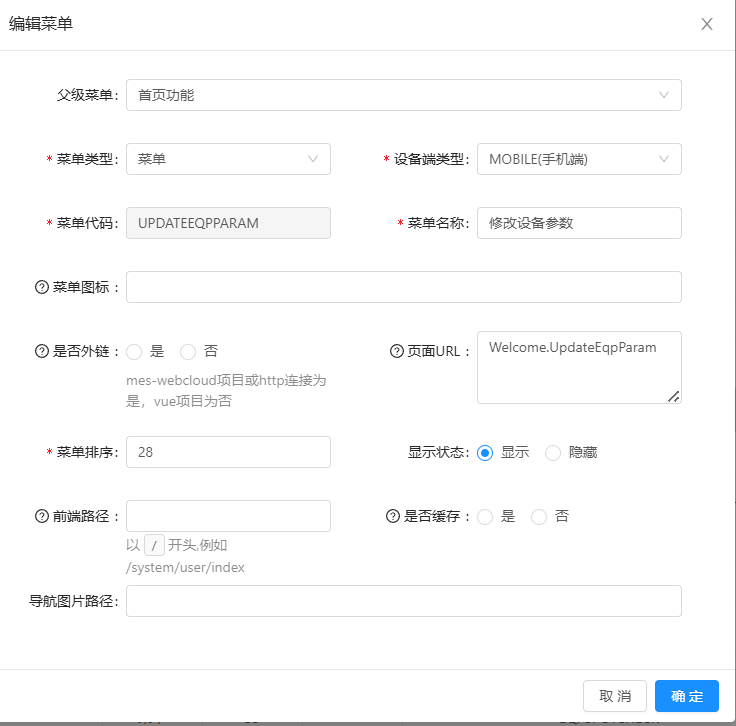
Task: Click the empty 前端路径 input field
Action: coord(228,516)
